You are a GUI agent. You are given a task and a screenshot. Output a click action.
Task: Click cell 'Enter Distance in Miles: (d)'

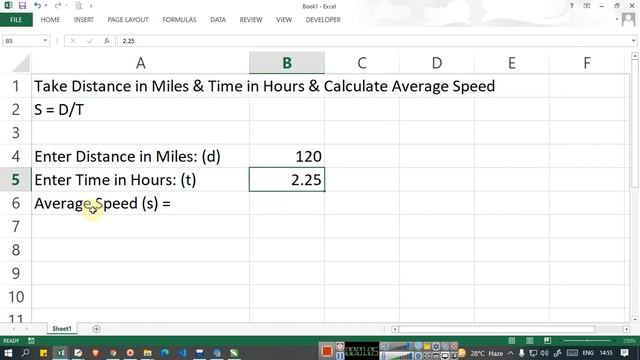(140, 156)
